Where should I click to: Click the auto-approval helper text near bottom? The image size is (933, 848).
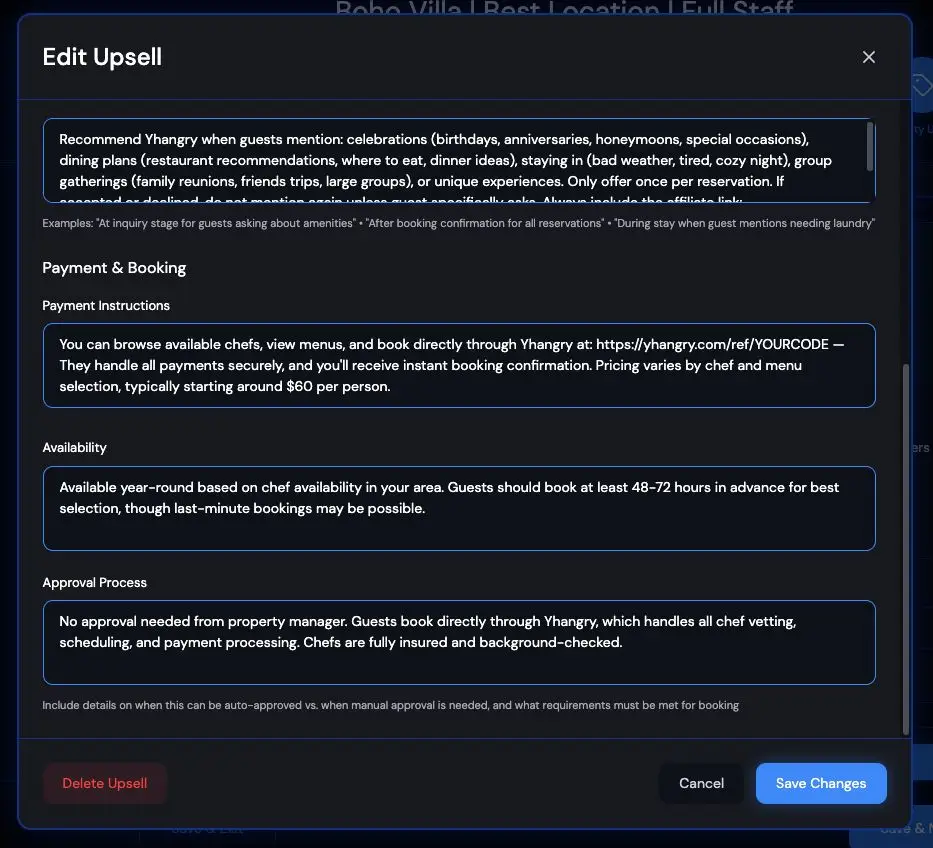(x=390, y=705)
